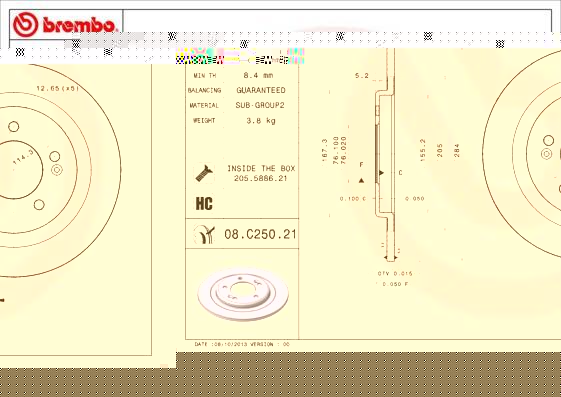Select the WEIGHT label
This screenshot has height=397, width=561.
point(204,121)
